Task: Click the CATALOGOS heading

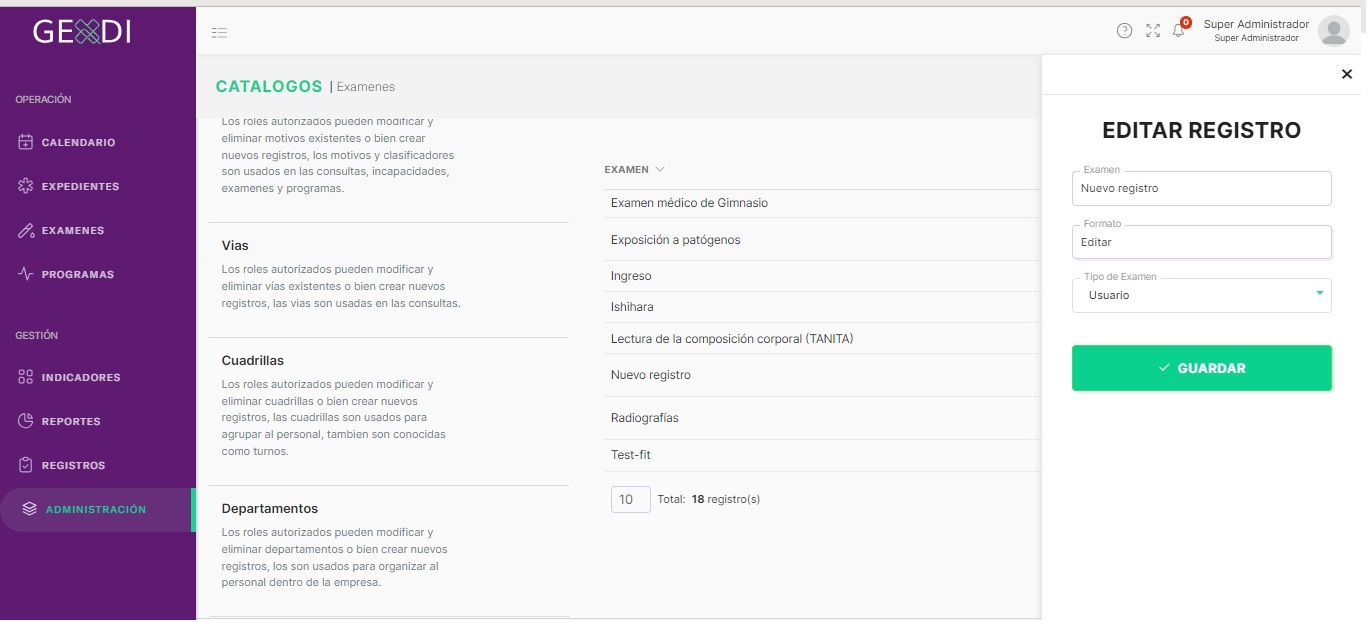Action: pyautogui.click(x=269, y=87)
